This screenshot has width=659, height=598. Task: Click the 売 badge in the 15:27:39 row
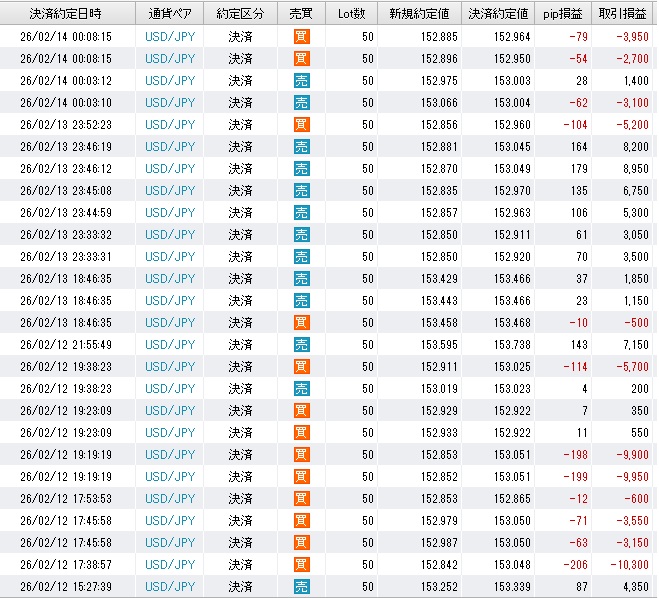301,586
